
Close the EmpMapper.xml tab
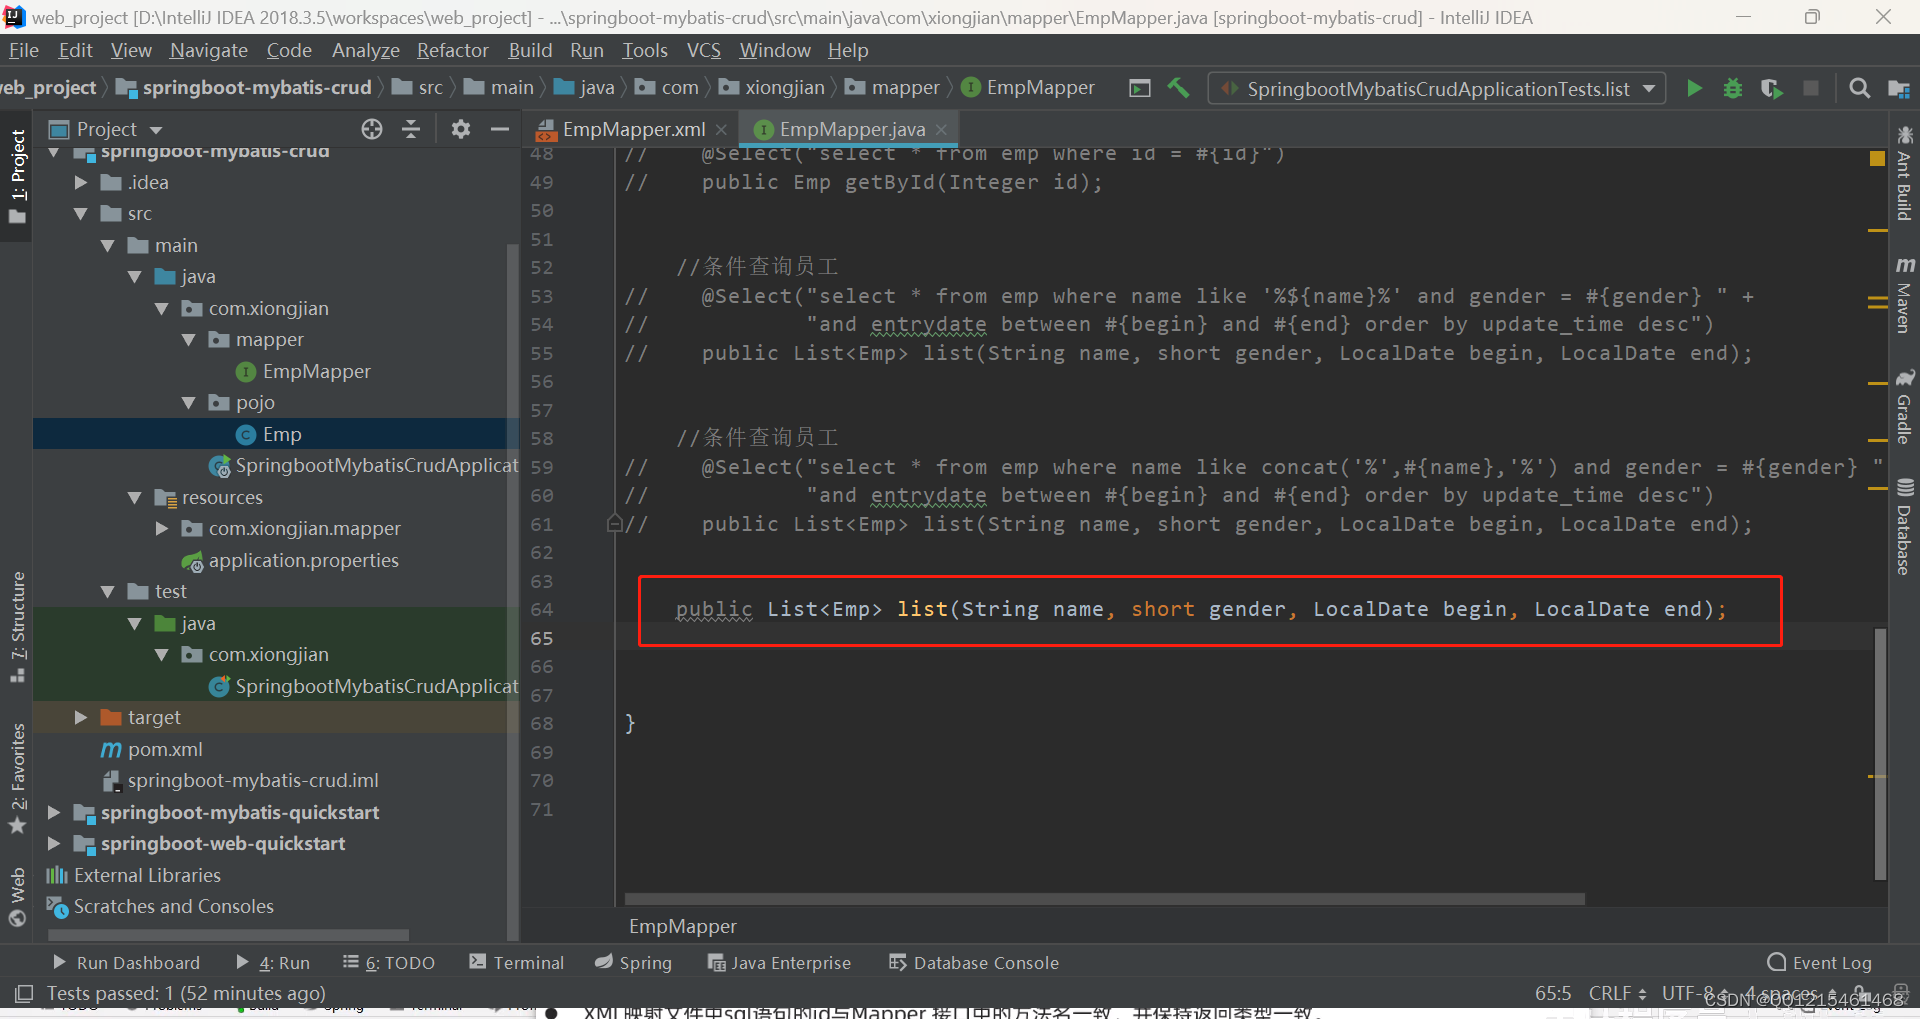coord(722,130)
